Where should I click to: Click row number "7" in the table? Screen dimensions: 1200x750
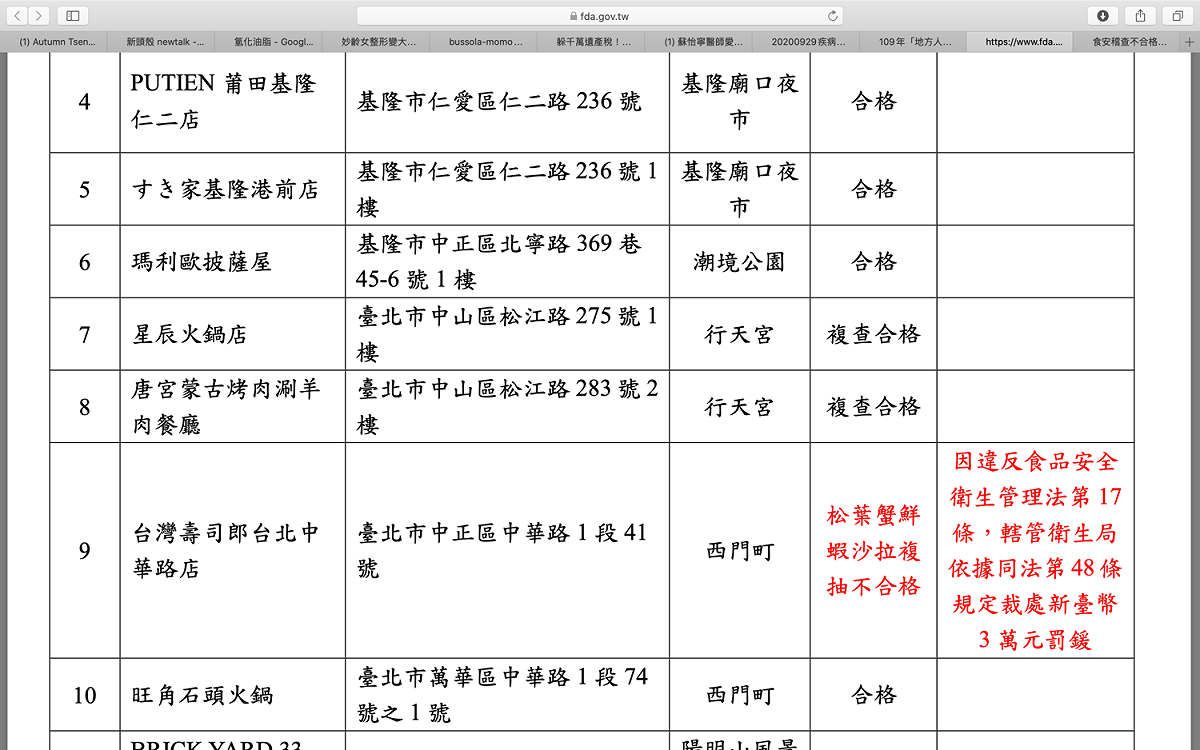[85, 334]
